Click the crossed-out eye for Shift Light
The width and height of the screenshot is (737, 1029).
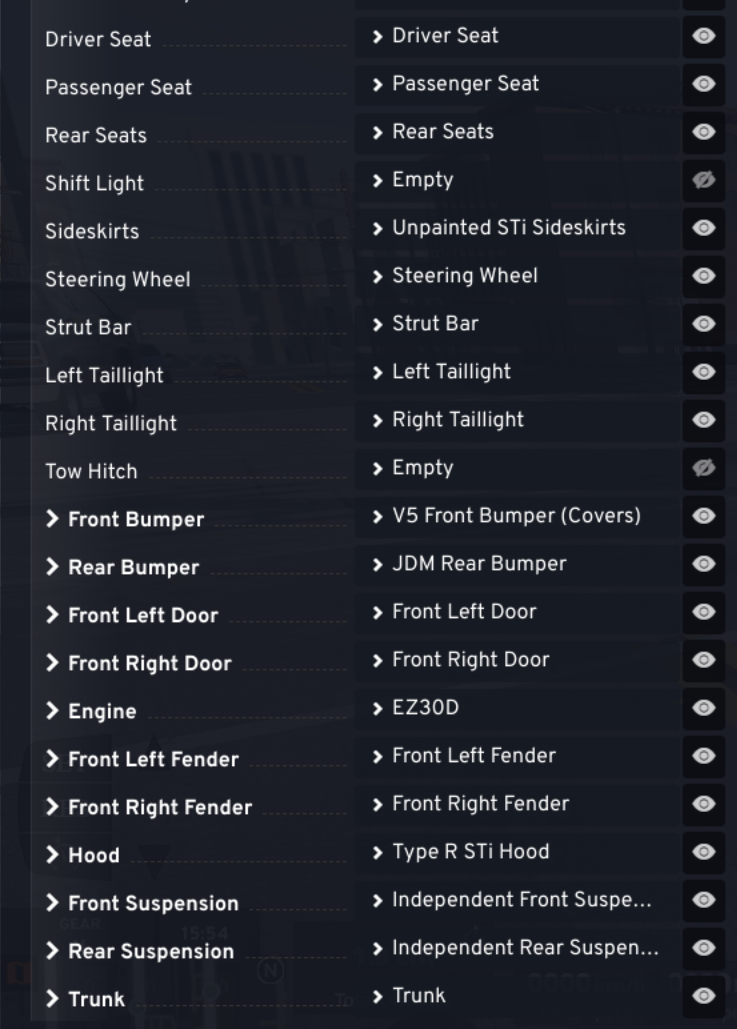pyautogui.click(x=704, y=180)
